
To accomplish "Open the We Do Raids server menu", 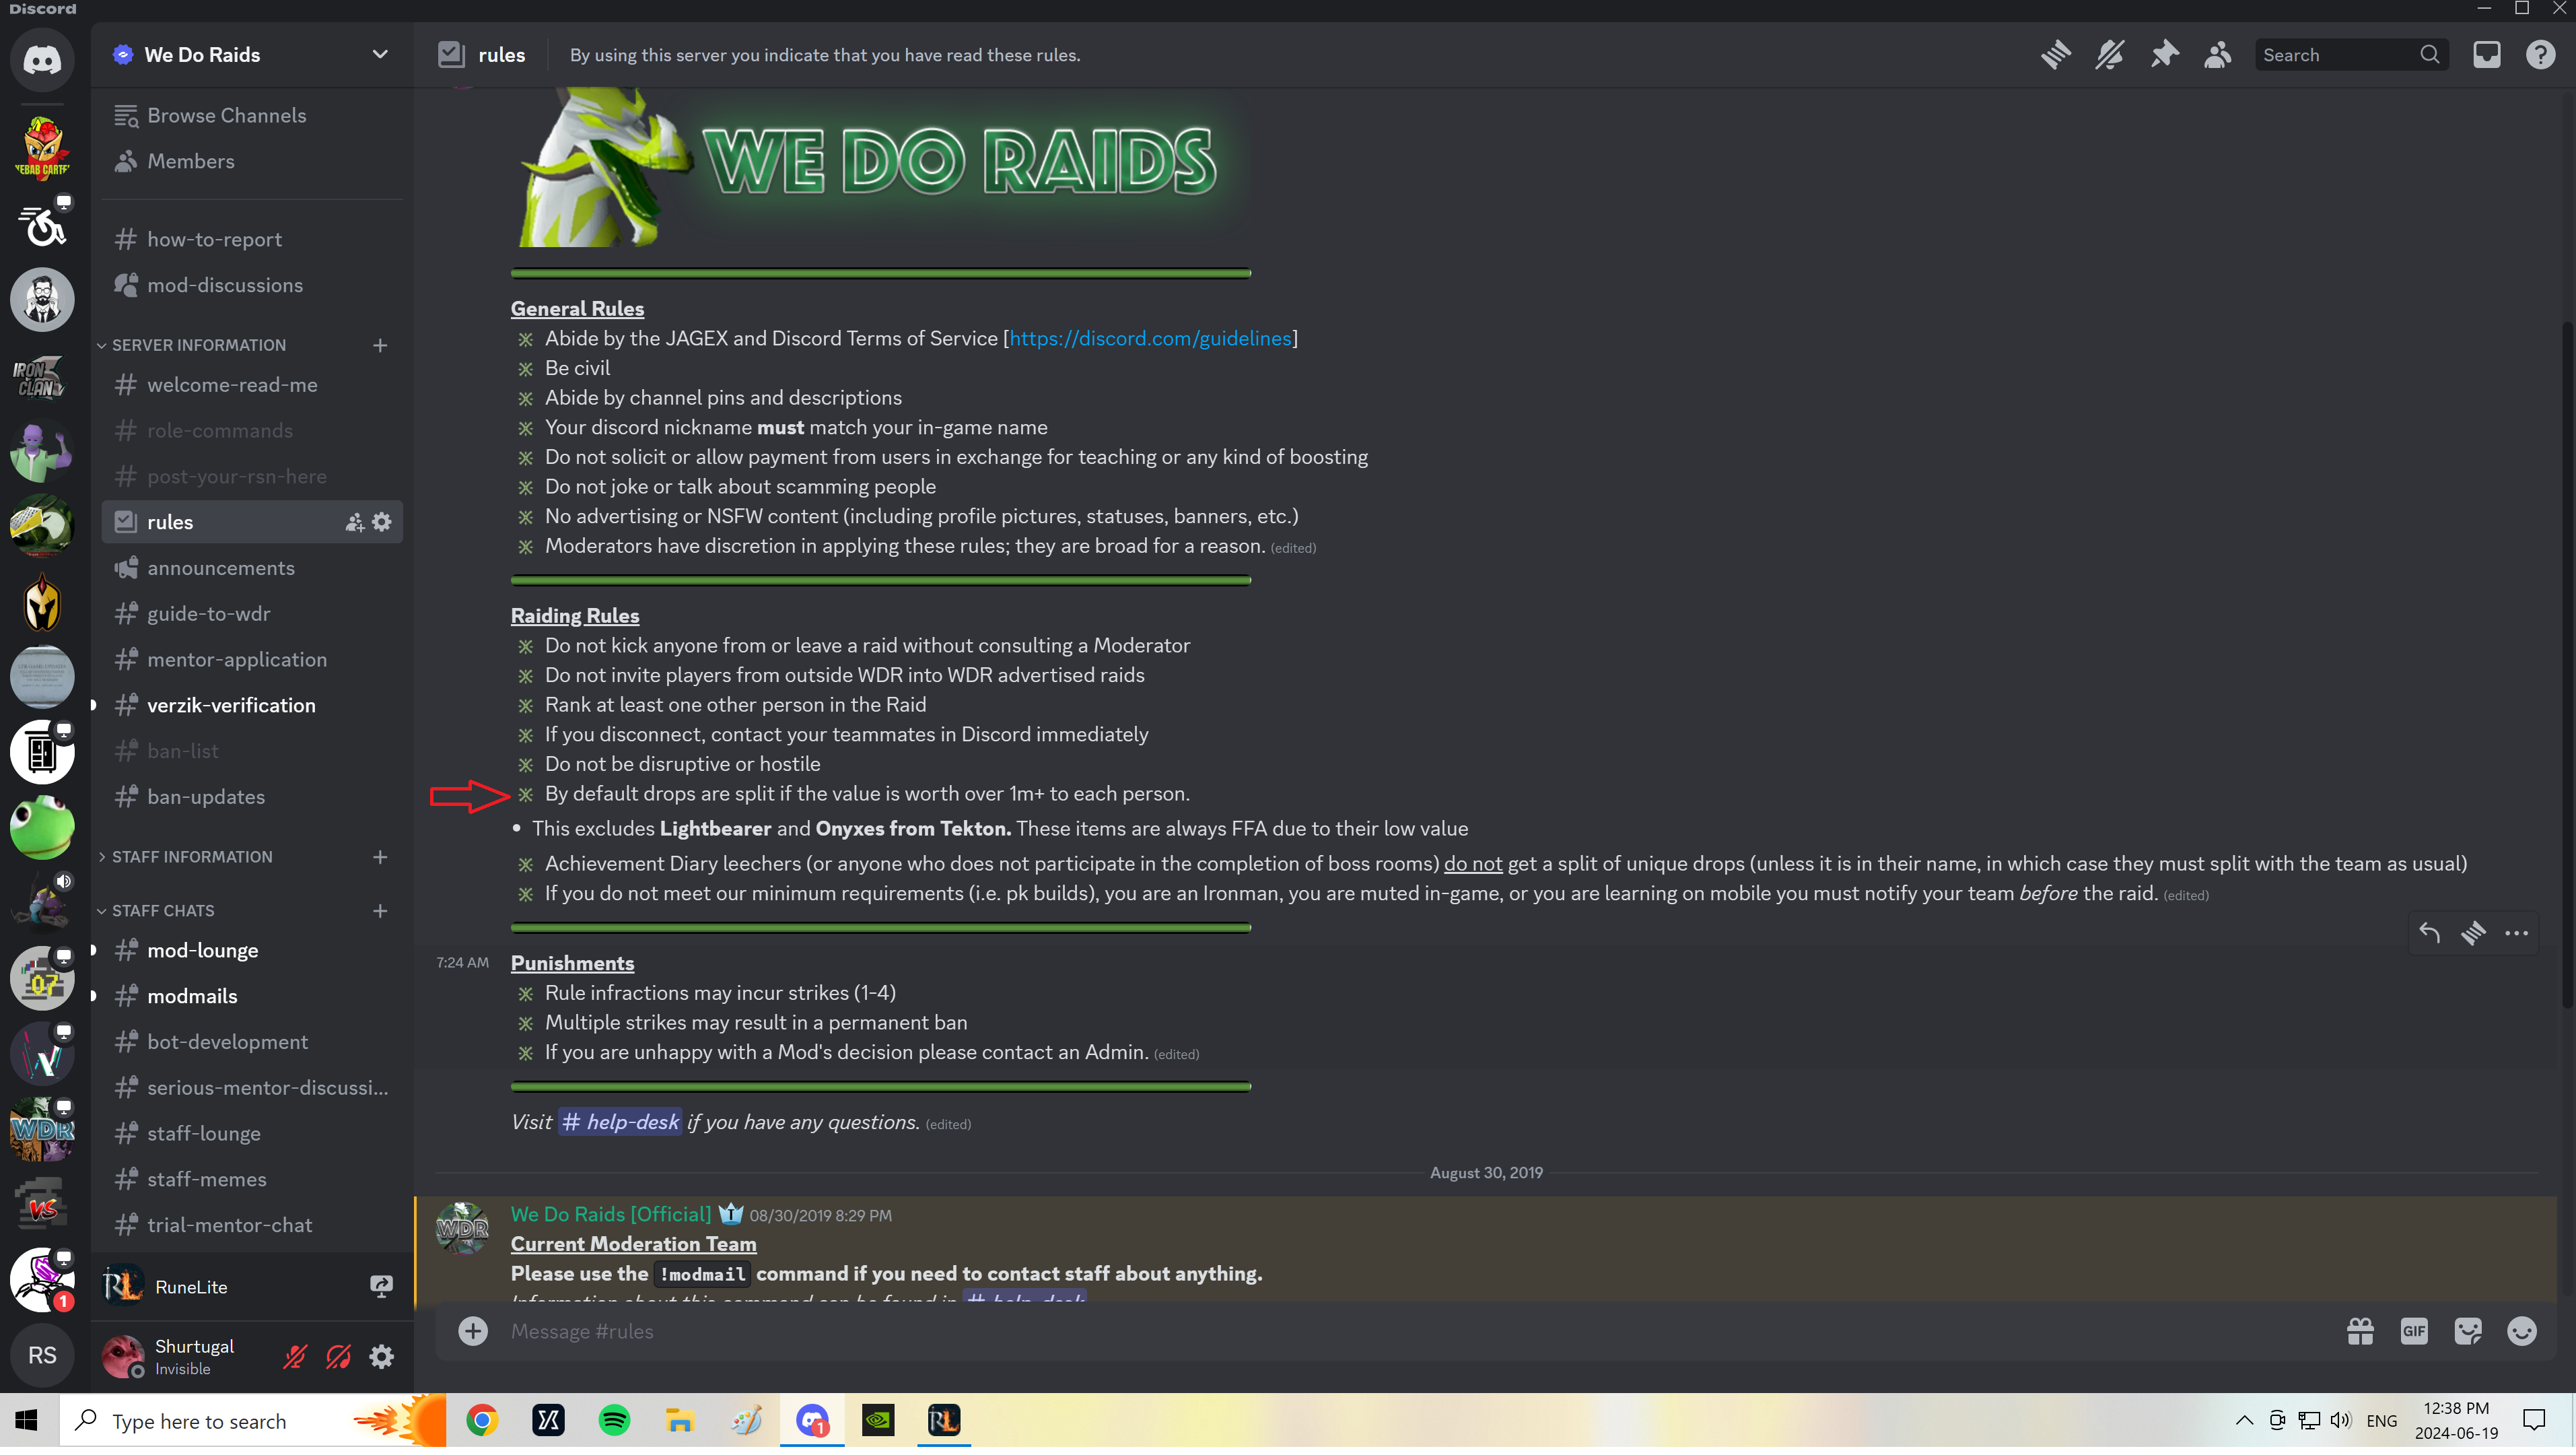I will 252,55.
